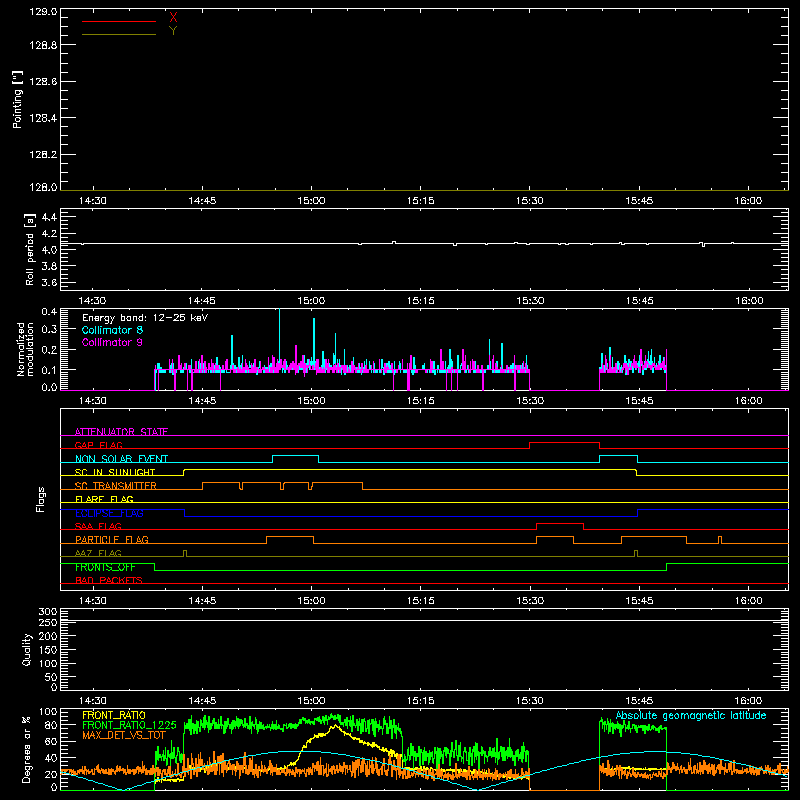Click 14:45 under the Flags panel

click(202, 601)
